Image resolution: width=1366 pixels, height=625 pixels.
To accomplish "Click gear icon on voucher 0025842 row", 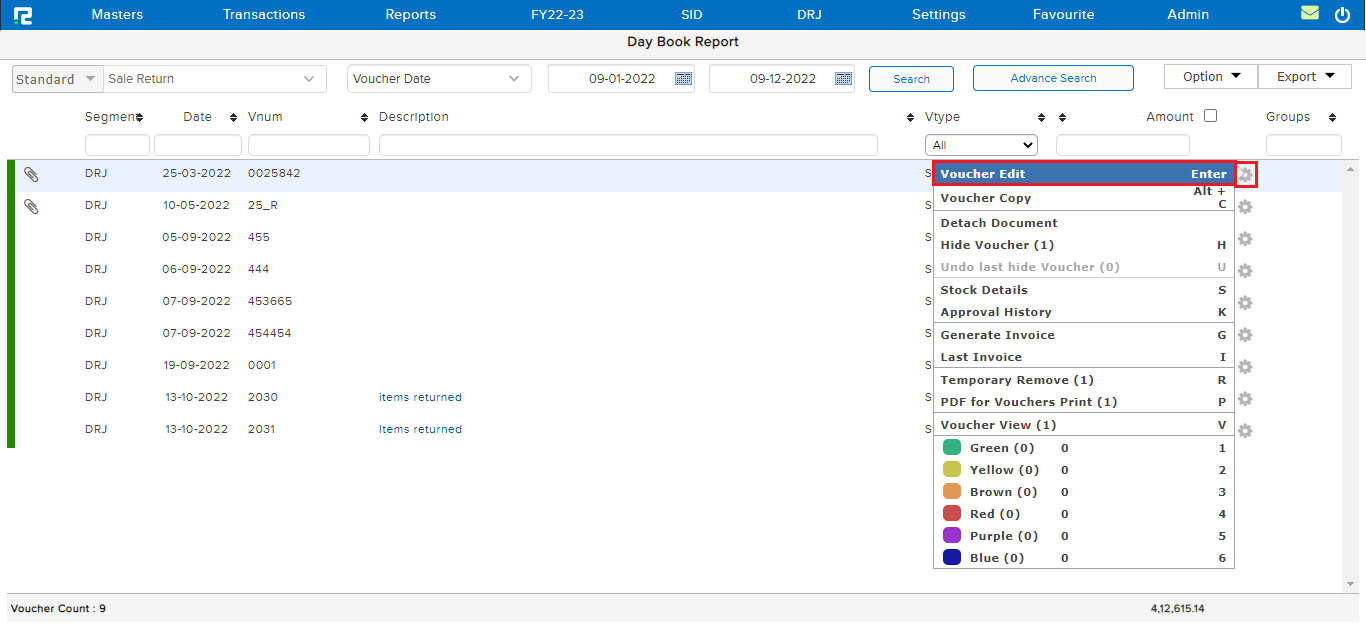I will [1245, 175].
